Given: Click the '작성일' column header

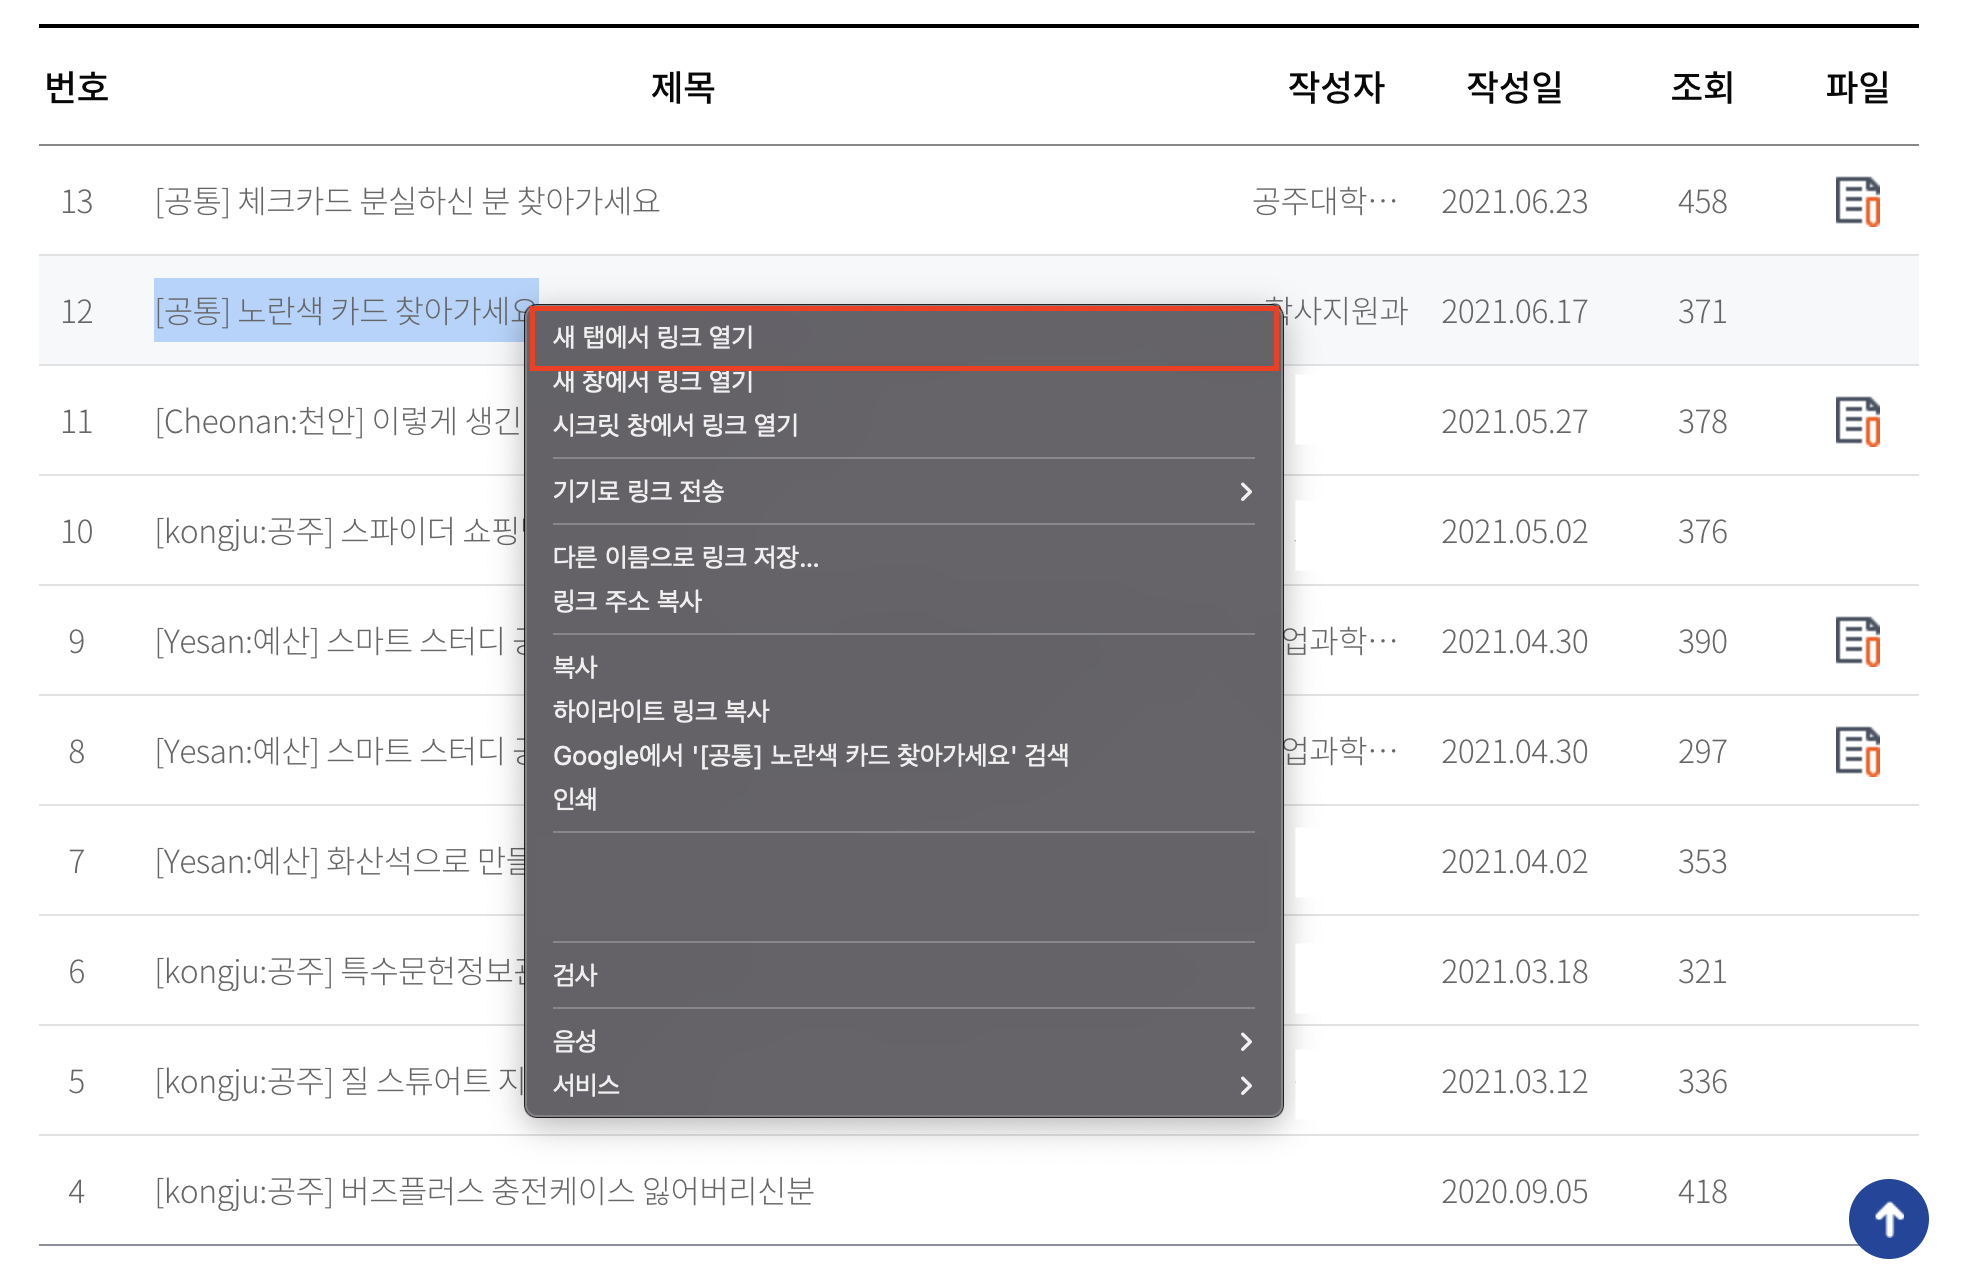Looking at the screenshot, I should click(1514, 87).
